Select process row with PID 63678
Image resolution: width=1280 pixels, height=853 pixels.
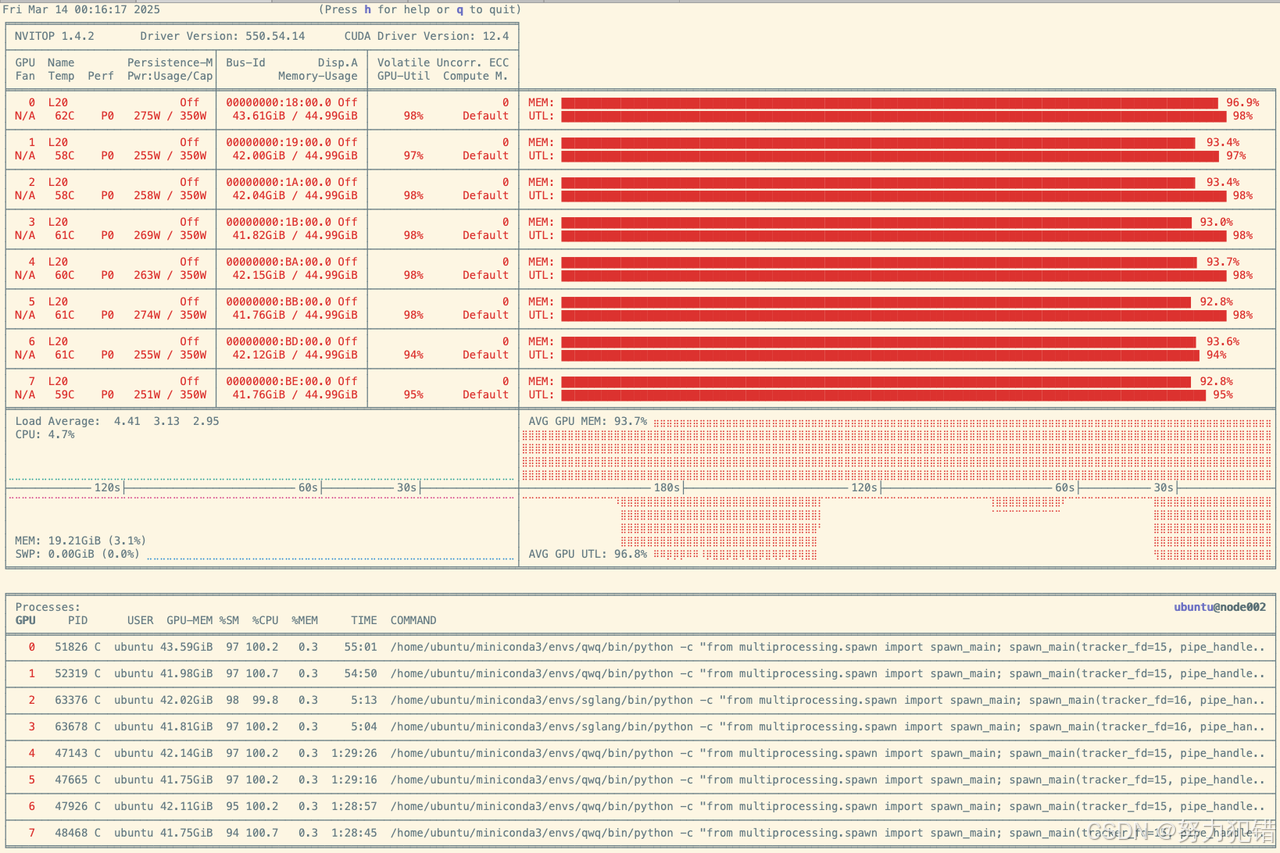click(x=640, y=727)
